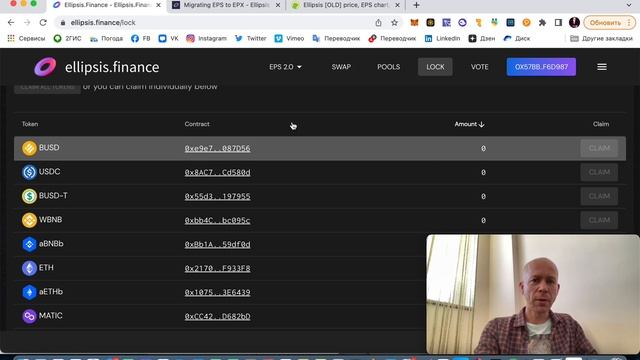
Task: Click the Обновить update button
Action: [609, 22]
